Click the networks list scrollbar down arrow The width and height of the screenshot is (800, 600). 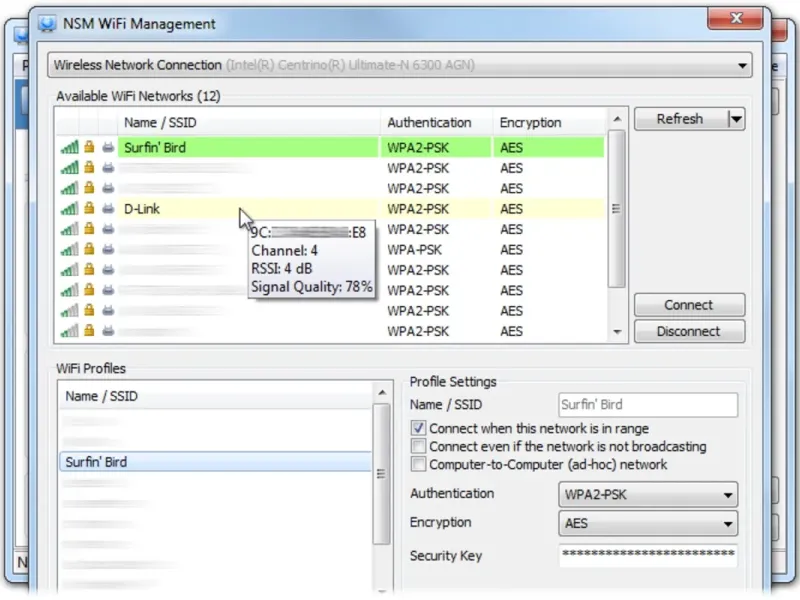tap(617, 332)
